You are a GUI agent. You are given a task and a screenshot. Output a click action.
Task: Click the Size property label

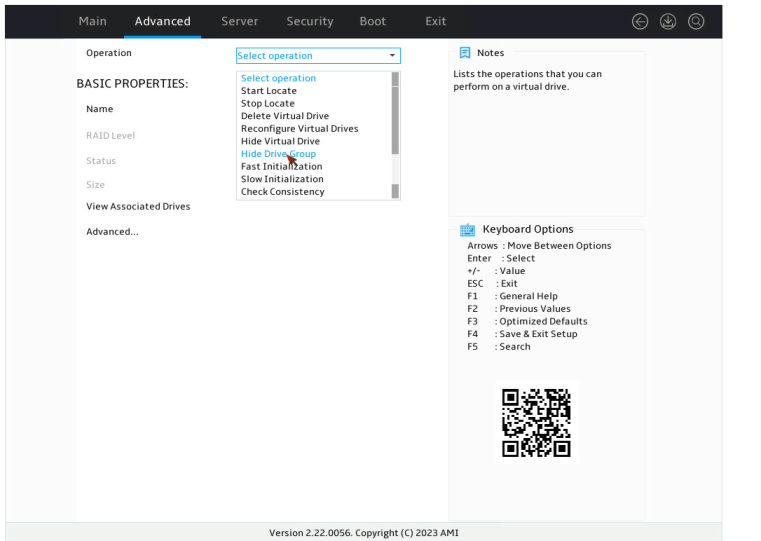point(95,184)
